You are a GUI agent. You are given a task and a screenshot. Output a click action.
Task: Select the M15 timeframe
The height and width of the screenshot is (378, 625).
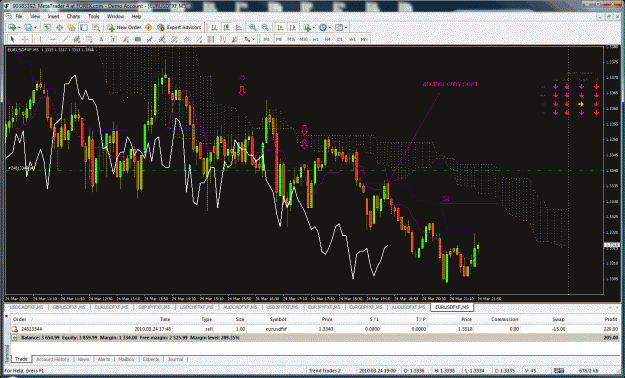tap(291, 39)
